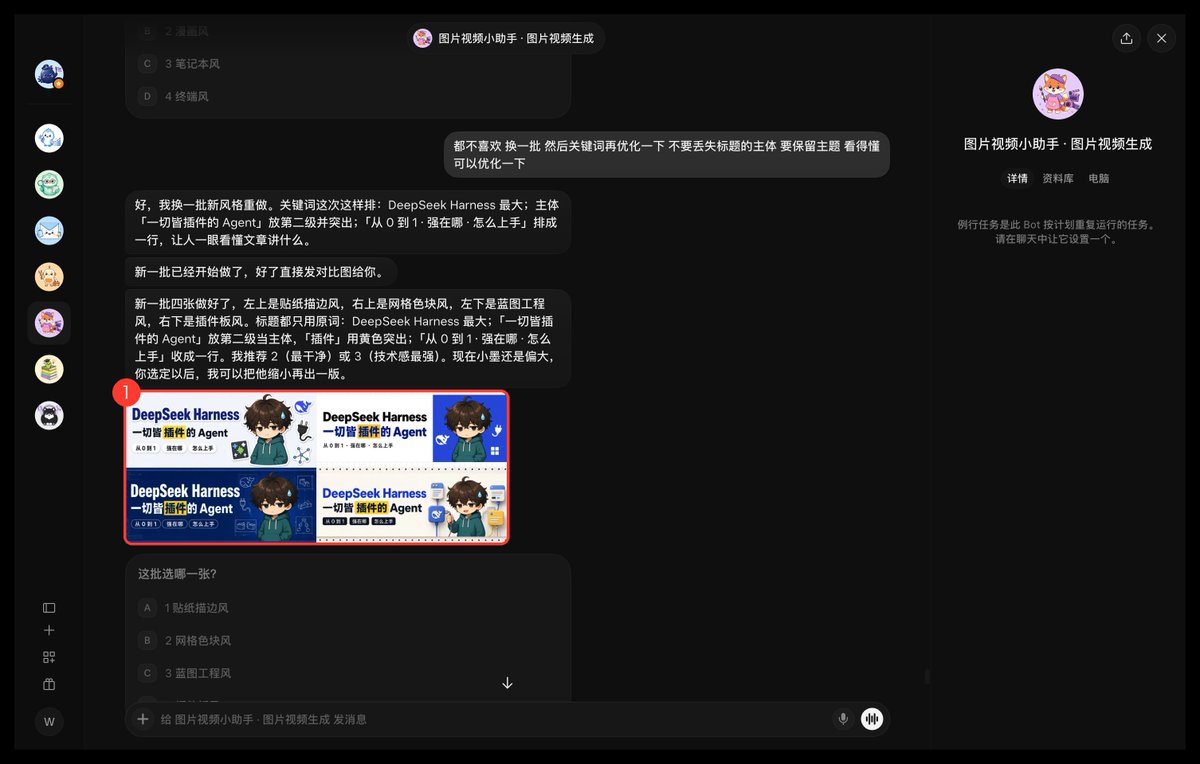The image size is (1200, 764).
Task: Jump to latest with down arrow
Action: pos(507,683)
